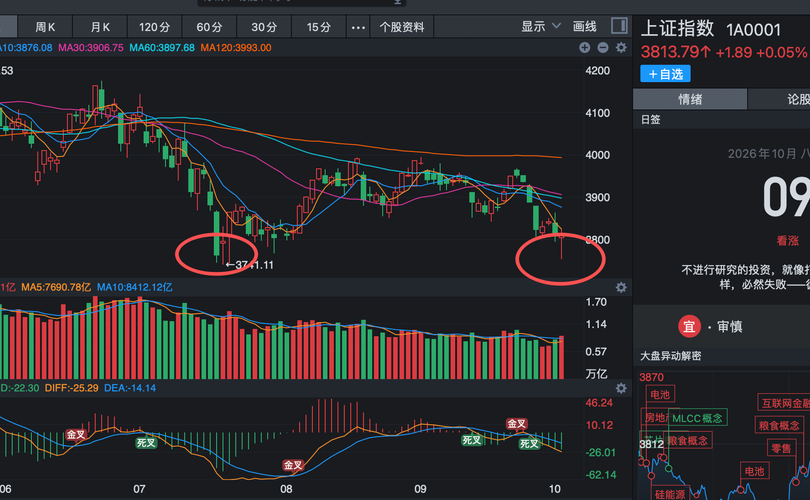This screenshot has height=500, width=810.
Task: Click the MLCC概念 sector tag
Action: [697, 418]
